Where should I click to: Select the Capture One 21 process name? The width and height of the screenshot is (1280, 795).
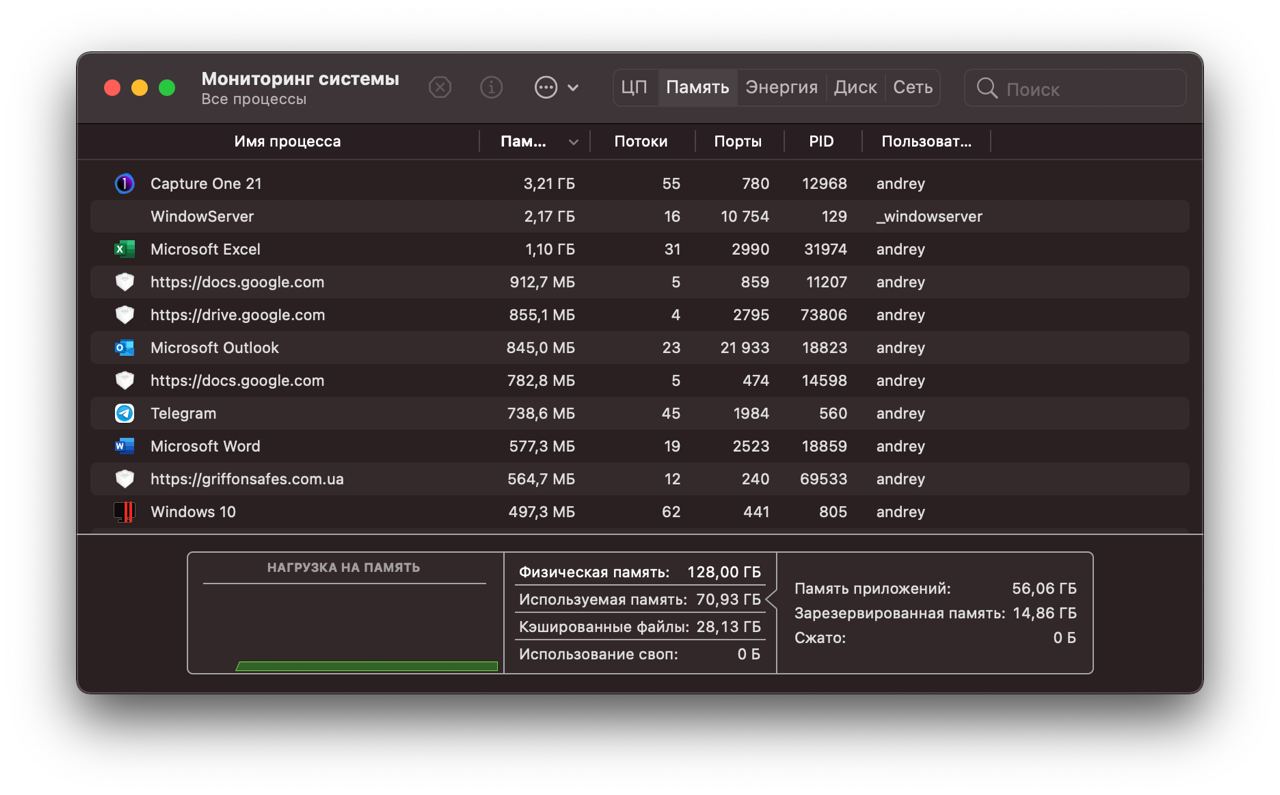[206, 184]
